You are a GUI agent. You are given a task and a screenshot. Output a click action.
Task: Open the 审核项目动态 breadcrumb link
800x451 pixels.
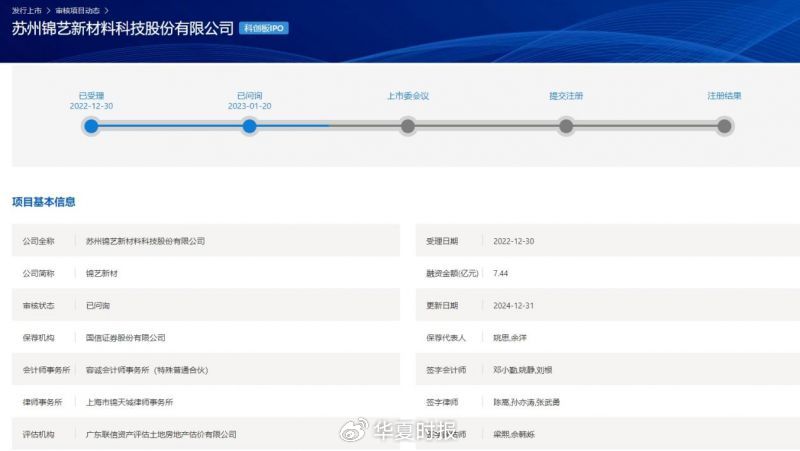(x=78, y=10)
